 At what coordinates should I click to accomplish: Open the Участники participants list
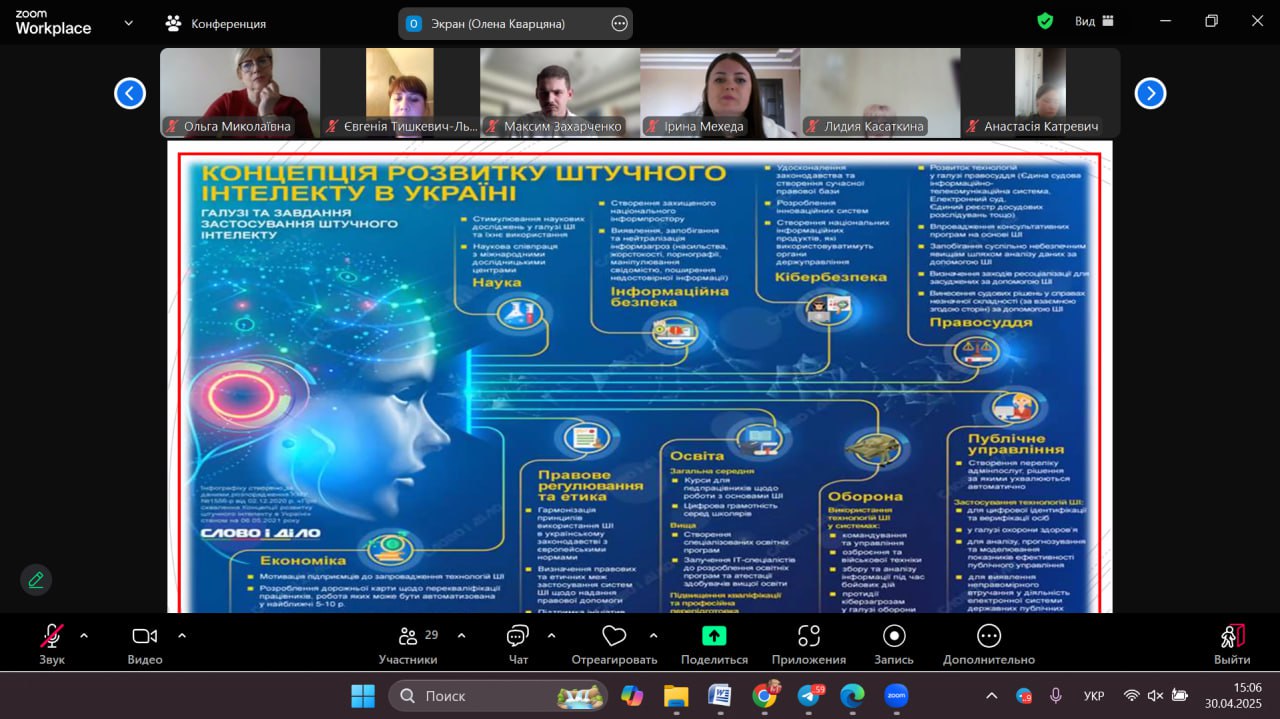pyautogui.click(x=408, y=637)
